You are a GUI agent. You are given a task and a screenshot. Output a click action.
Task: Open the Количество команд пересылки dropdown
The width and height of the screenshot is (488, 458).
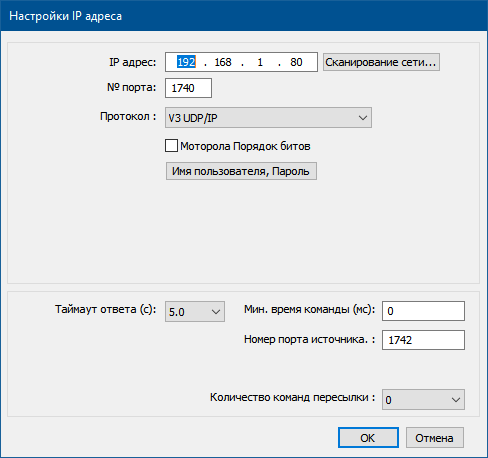(x=423, y=399)
